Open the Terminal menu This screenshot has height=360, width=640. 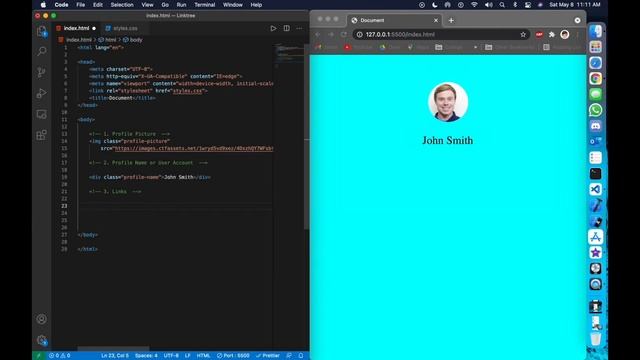pos(204,5)
